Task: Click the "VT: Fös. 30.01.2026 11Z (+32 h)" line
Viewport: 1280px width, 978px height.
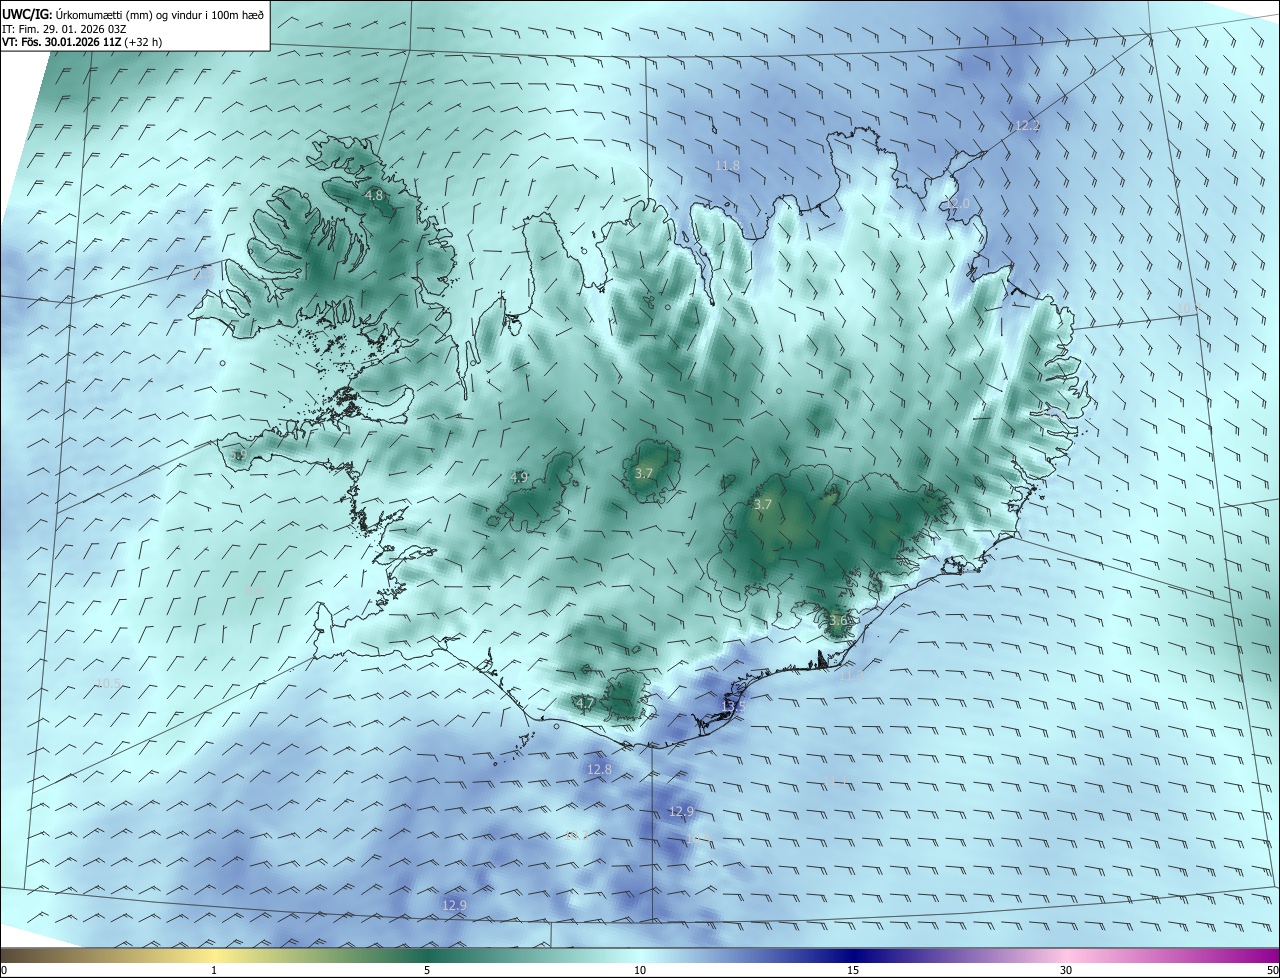Action: click(x=82, y=43)
